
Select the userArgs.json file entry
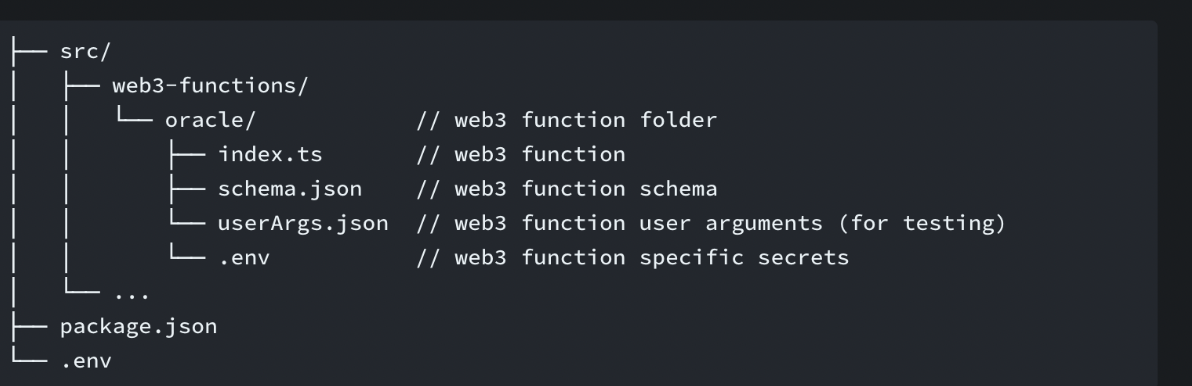pyautogui.click(x=303, y=223)
